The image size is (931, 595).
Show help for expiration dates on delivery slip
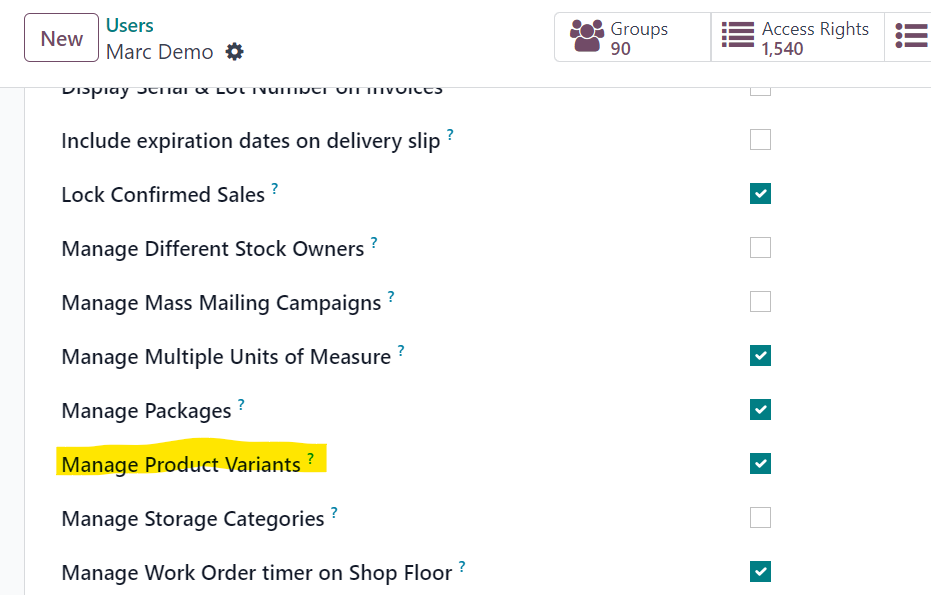pyautogui.click(x=451, y=134)
